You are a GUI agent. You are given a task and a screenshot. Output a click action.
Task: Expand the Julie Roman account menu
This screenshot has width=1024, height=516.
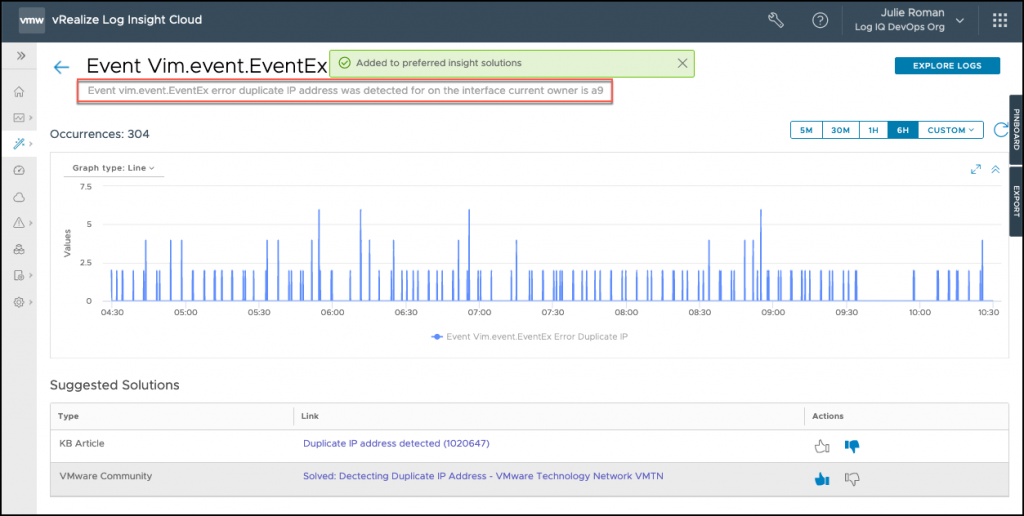coord(960,20)
